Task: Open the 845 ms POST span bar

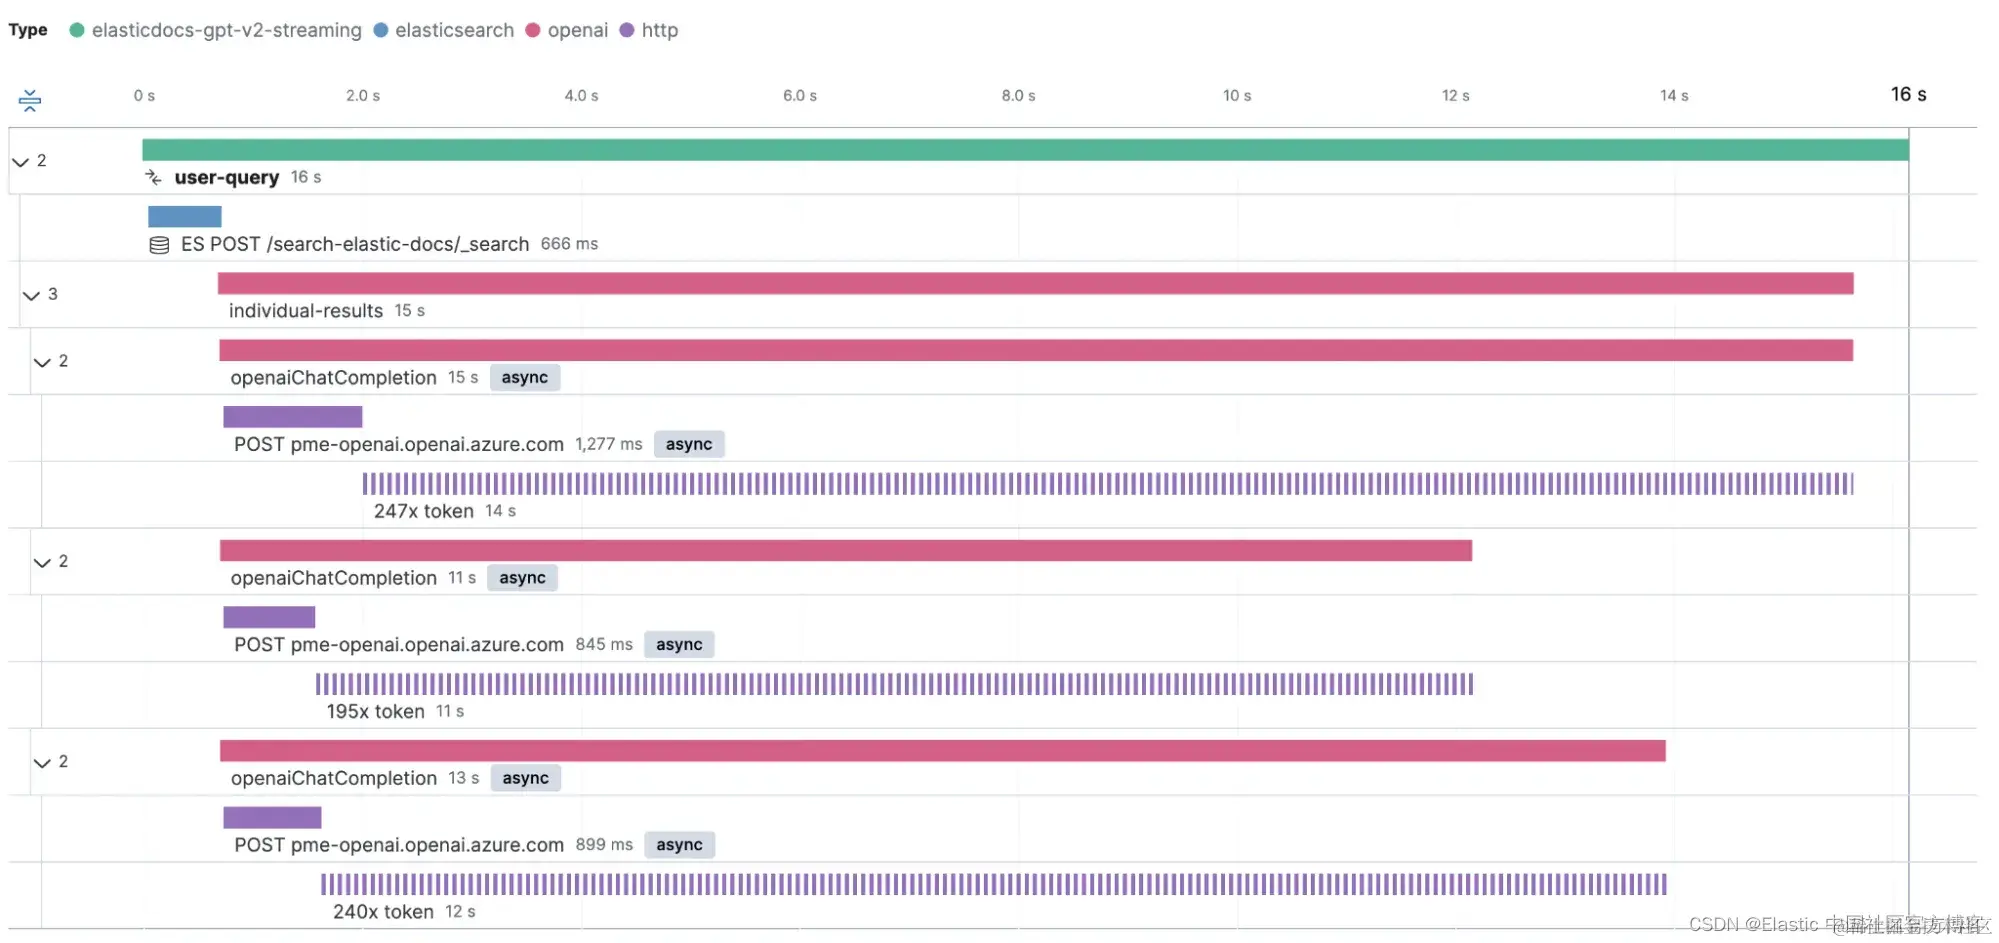Action: point(269,617)
